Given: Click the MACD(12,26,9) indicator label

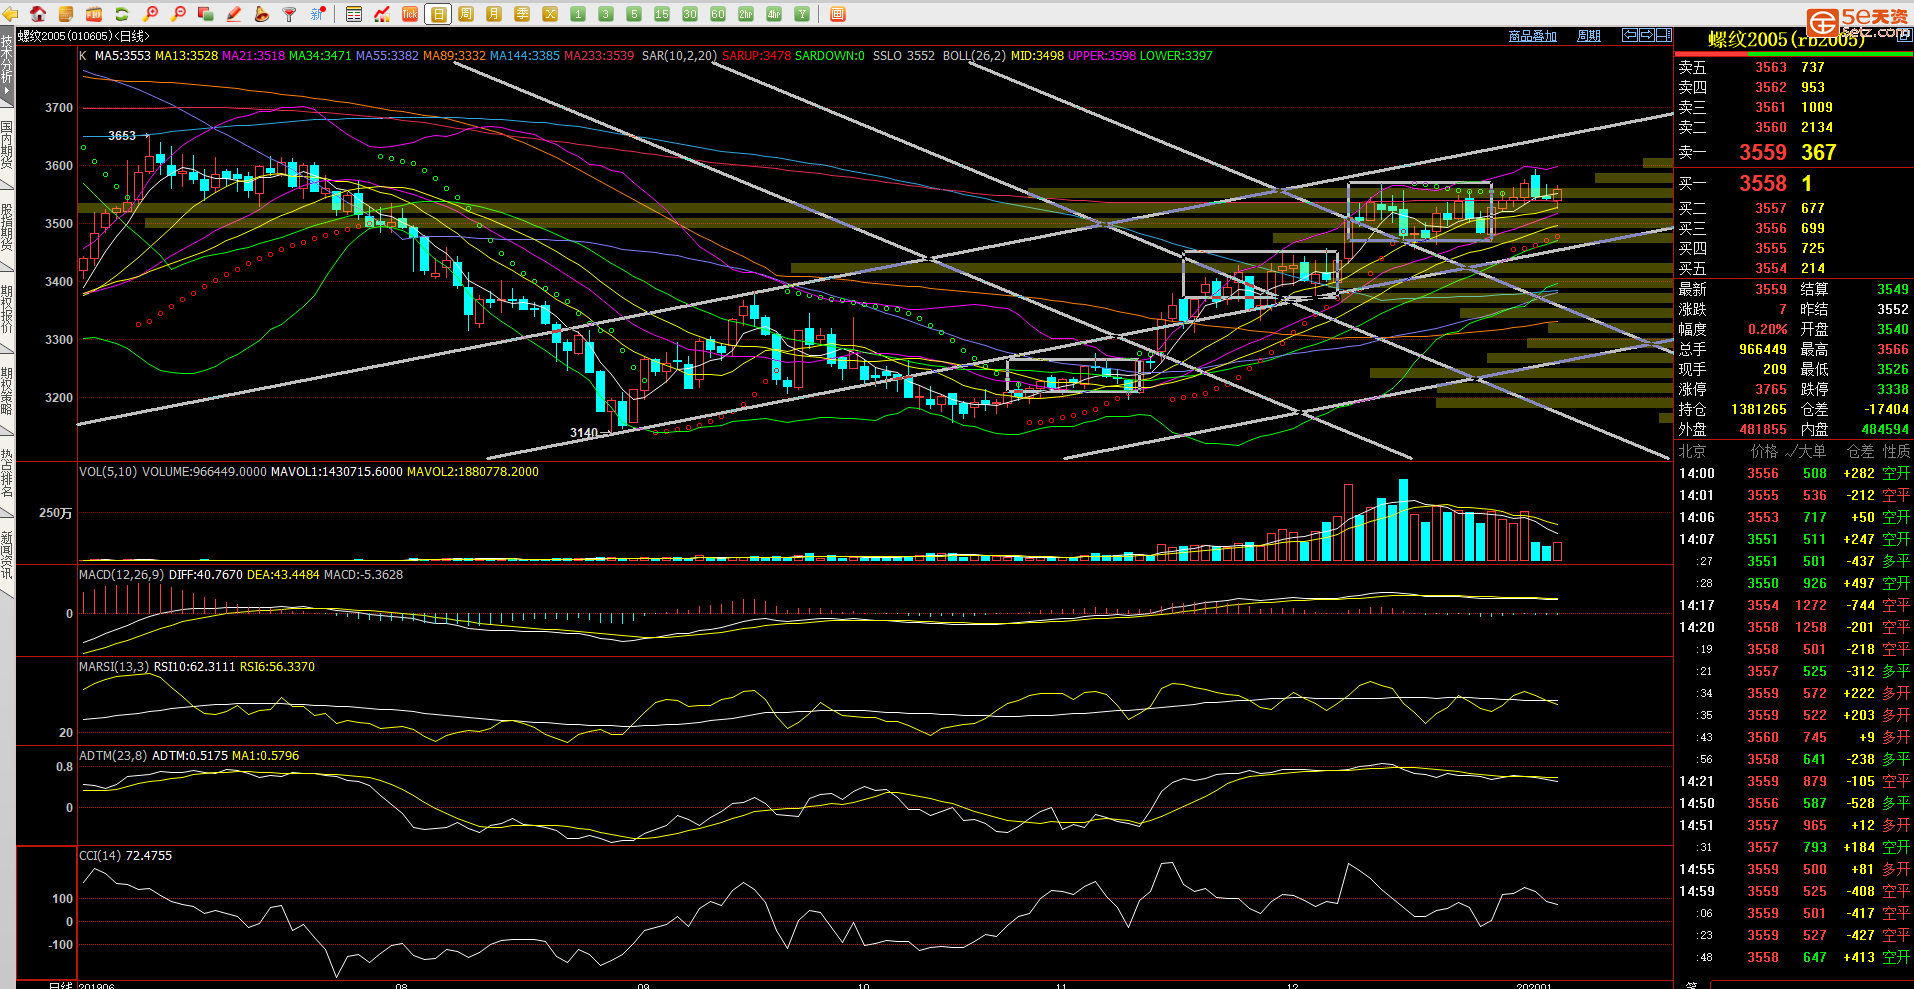Looking at the screenshot, I should [x=122, y=575].
